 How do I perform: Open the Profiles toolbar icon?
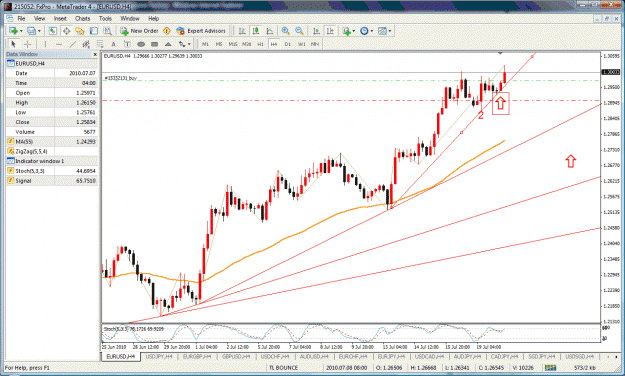31,31
